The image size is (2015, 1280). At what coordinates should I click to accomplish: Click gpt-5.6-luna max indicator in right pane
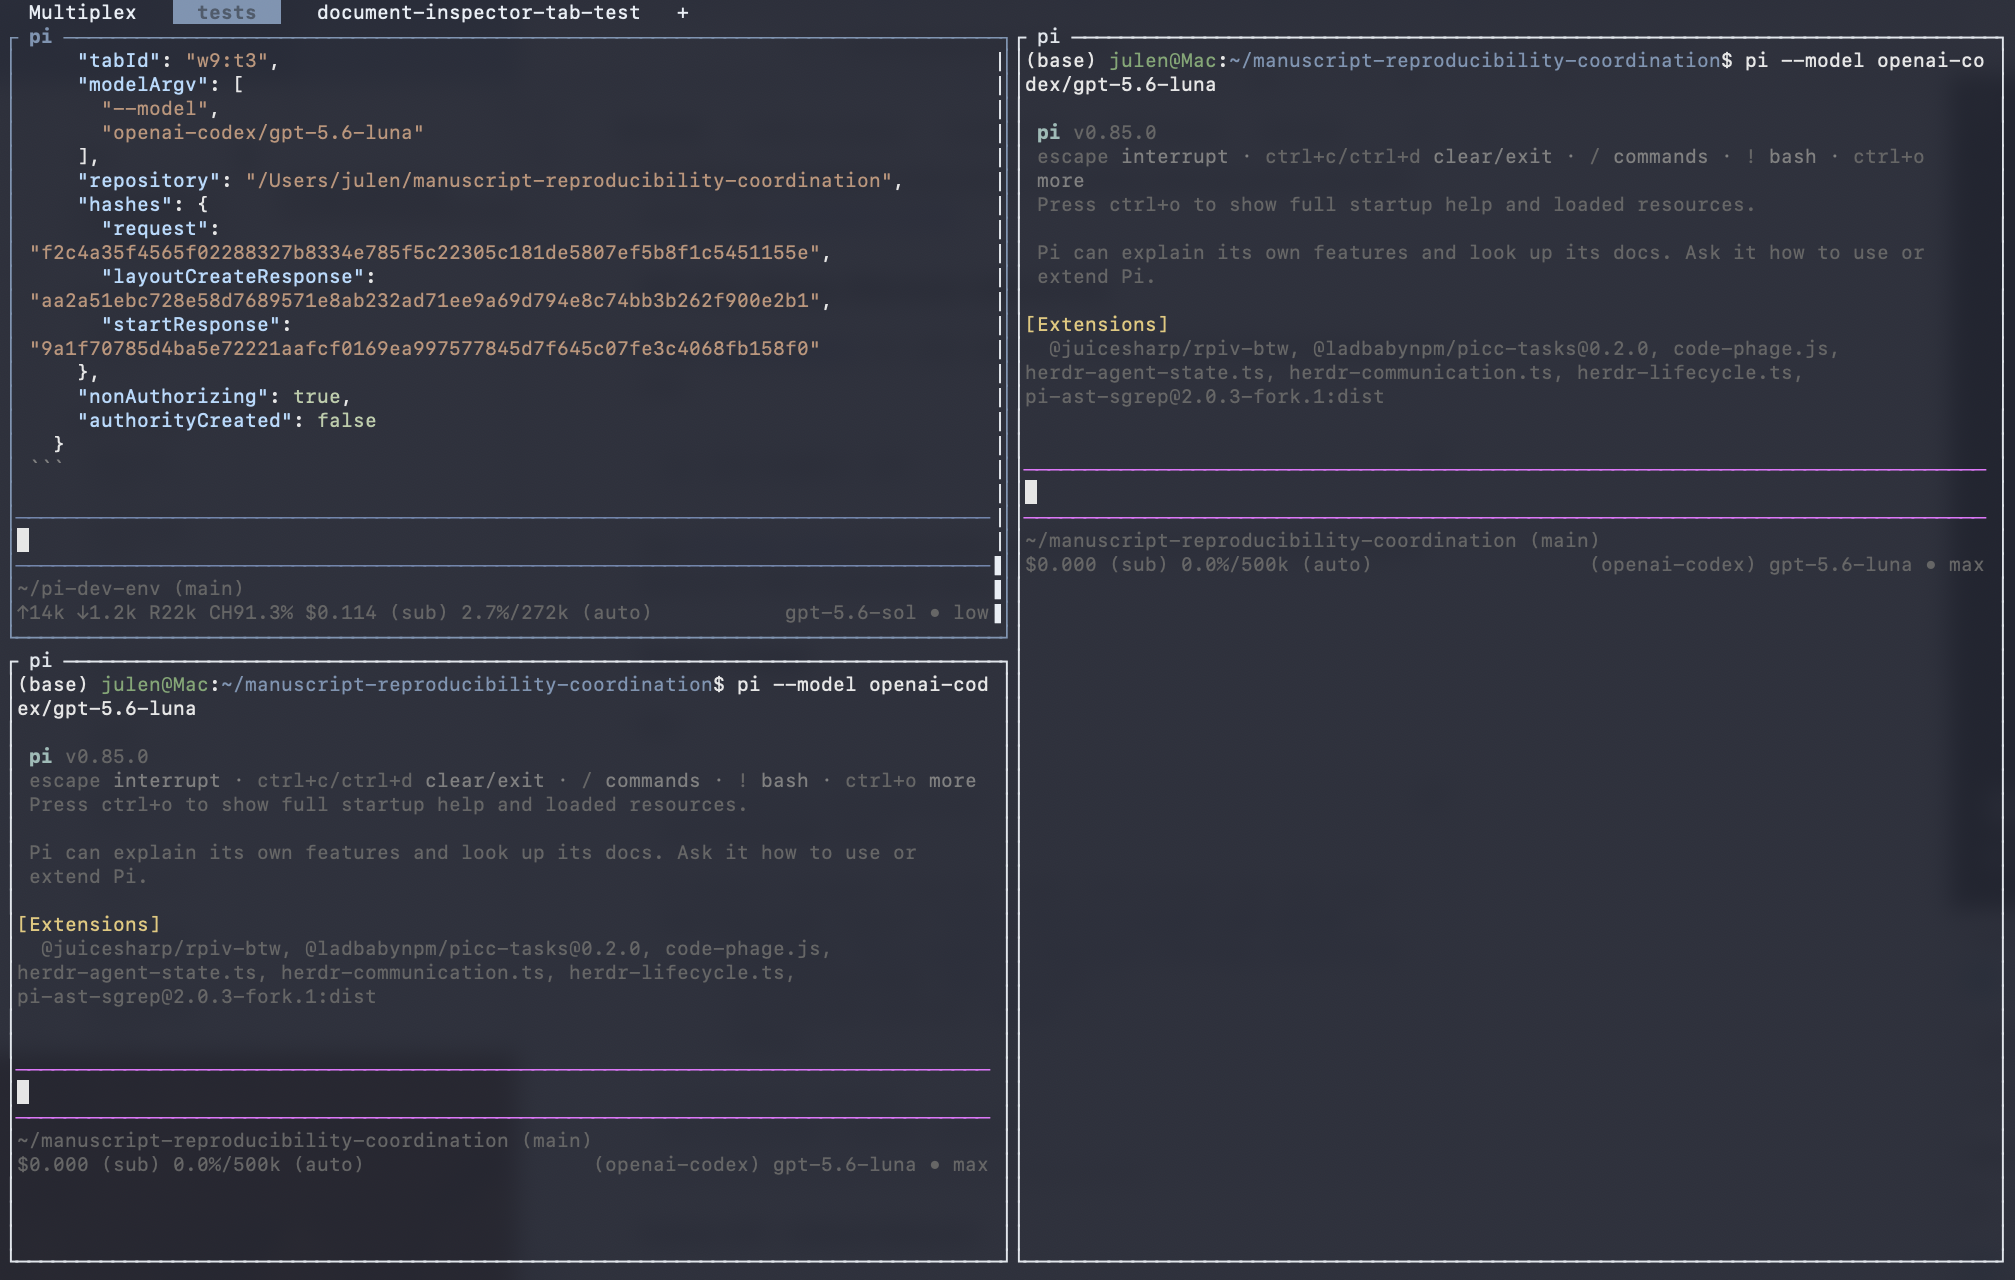(1876, 565)
